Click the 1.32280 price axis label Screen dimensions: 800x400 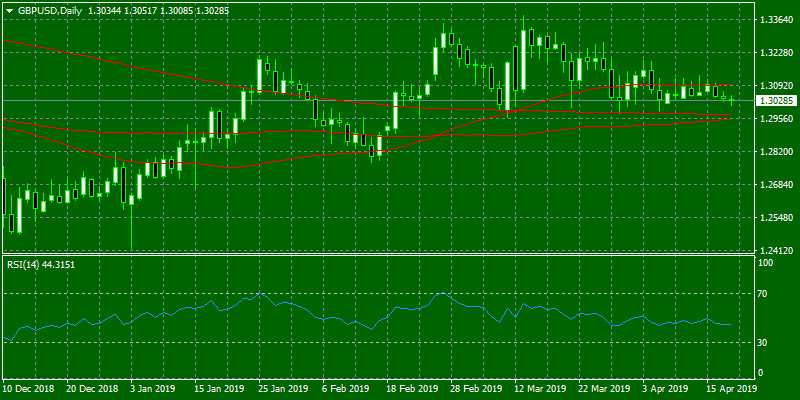point(776,53)
